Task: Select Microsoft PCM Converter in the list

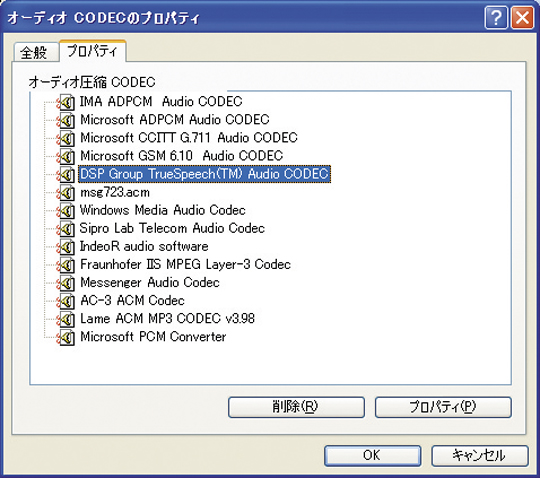Action: click(x=153, y=337)
